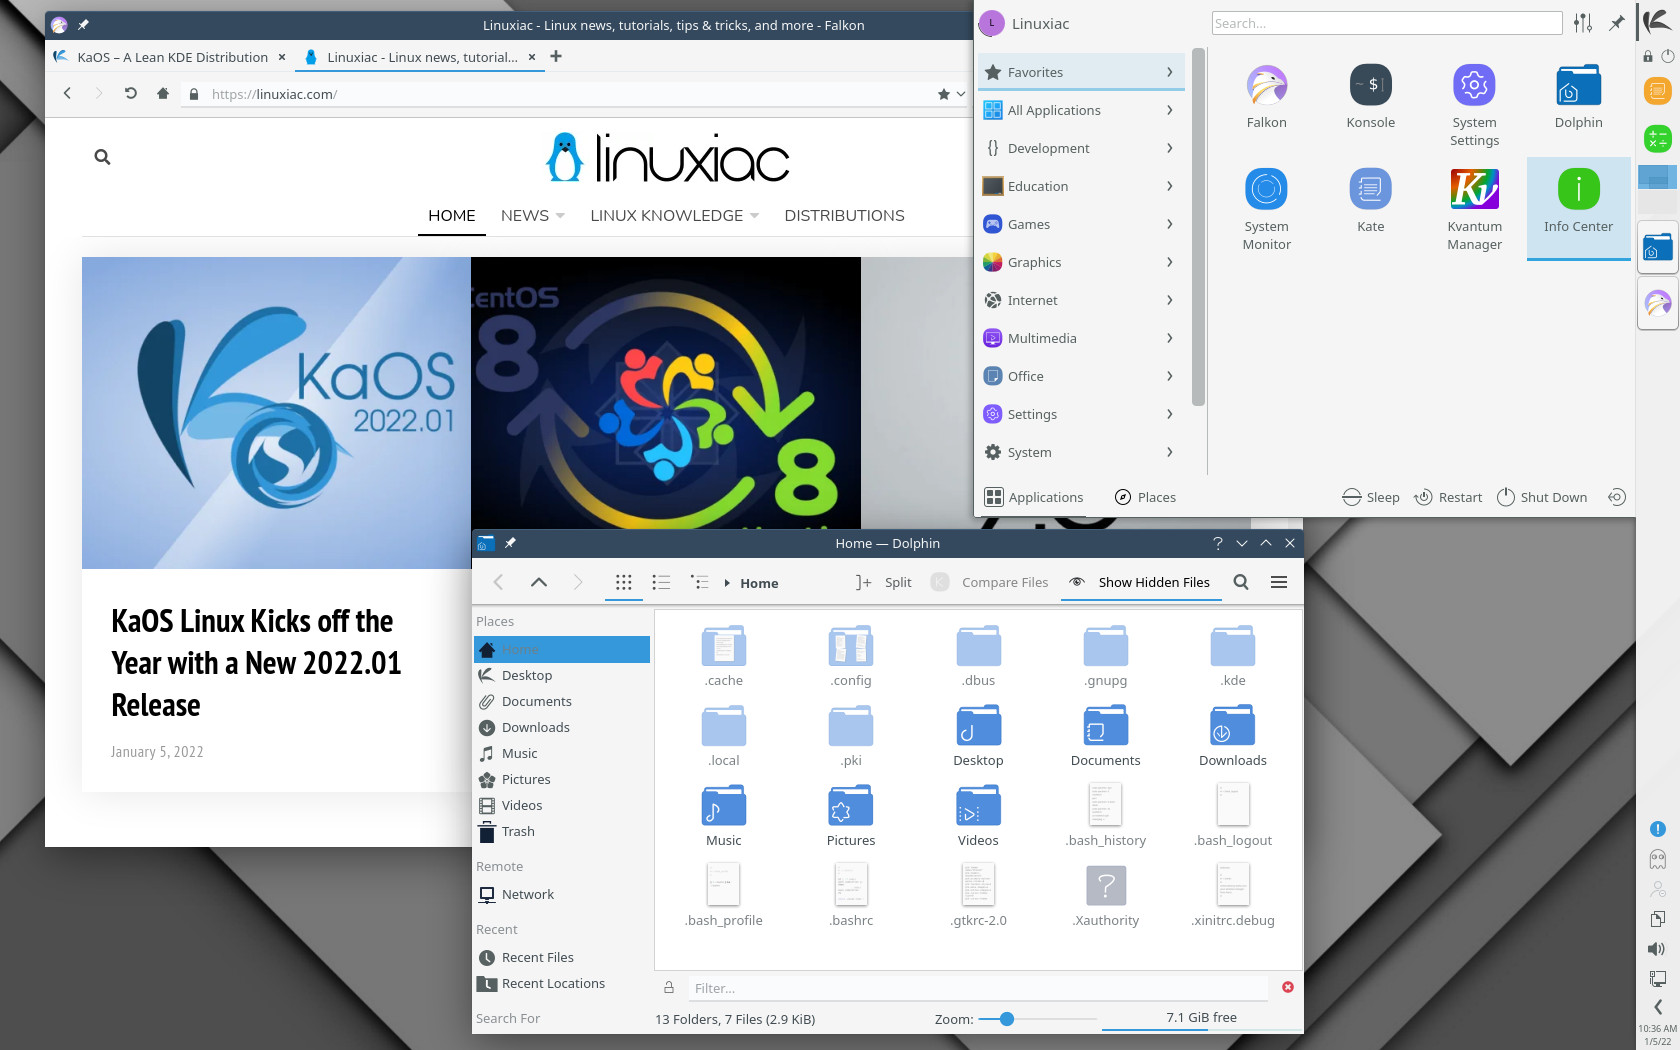The image size is (1680, 1050).
Task: Open the green calculator panel icon
Action: [x=1657, y=138]
